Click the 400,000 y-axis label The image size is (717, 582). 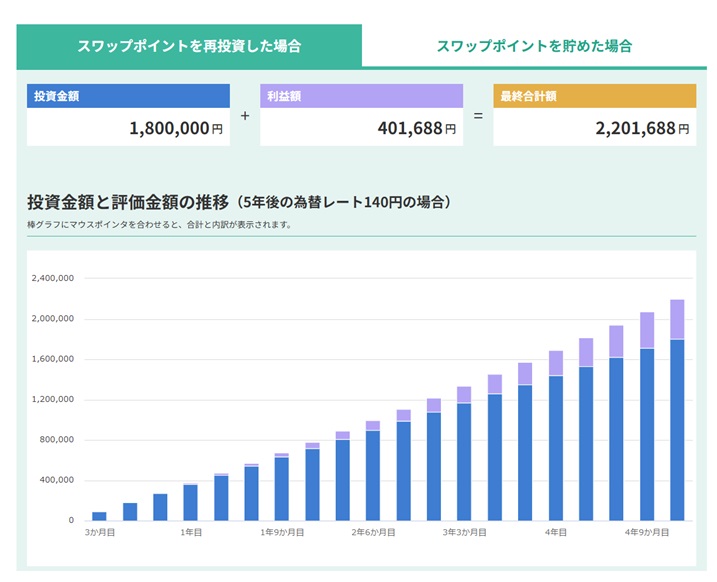[57, 480]
